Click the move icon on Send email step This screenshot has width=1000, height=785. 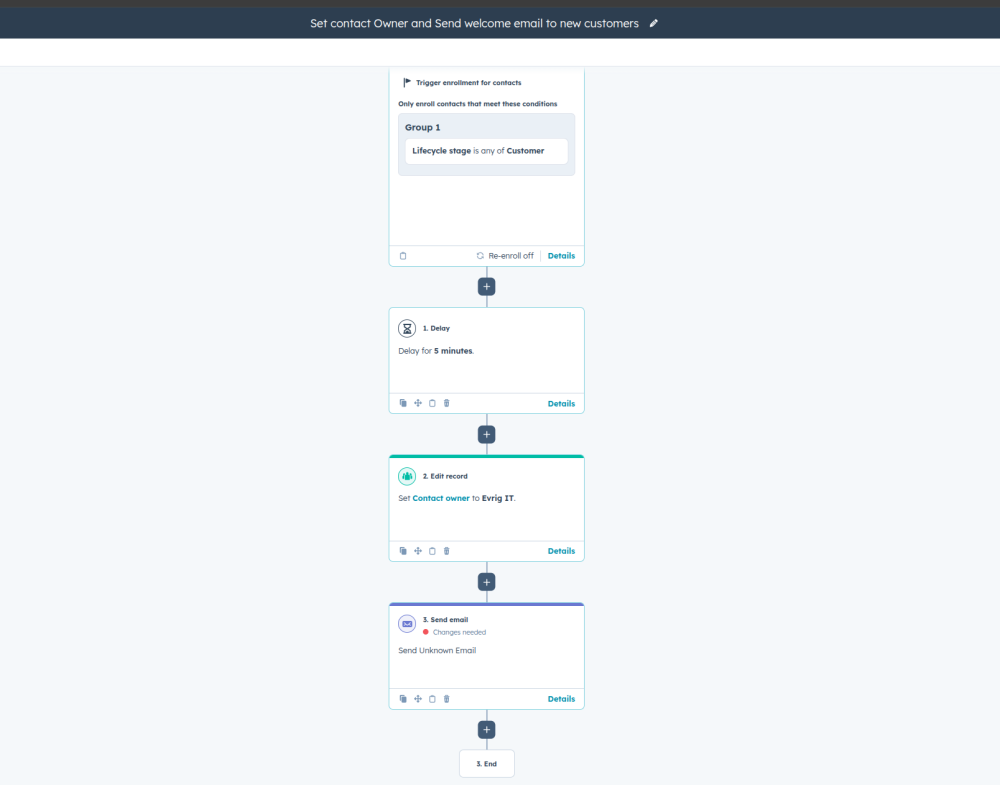coord(418,699)
